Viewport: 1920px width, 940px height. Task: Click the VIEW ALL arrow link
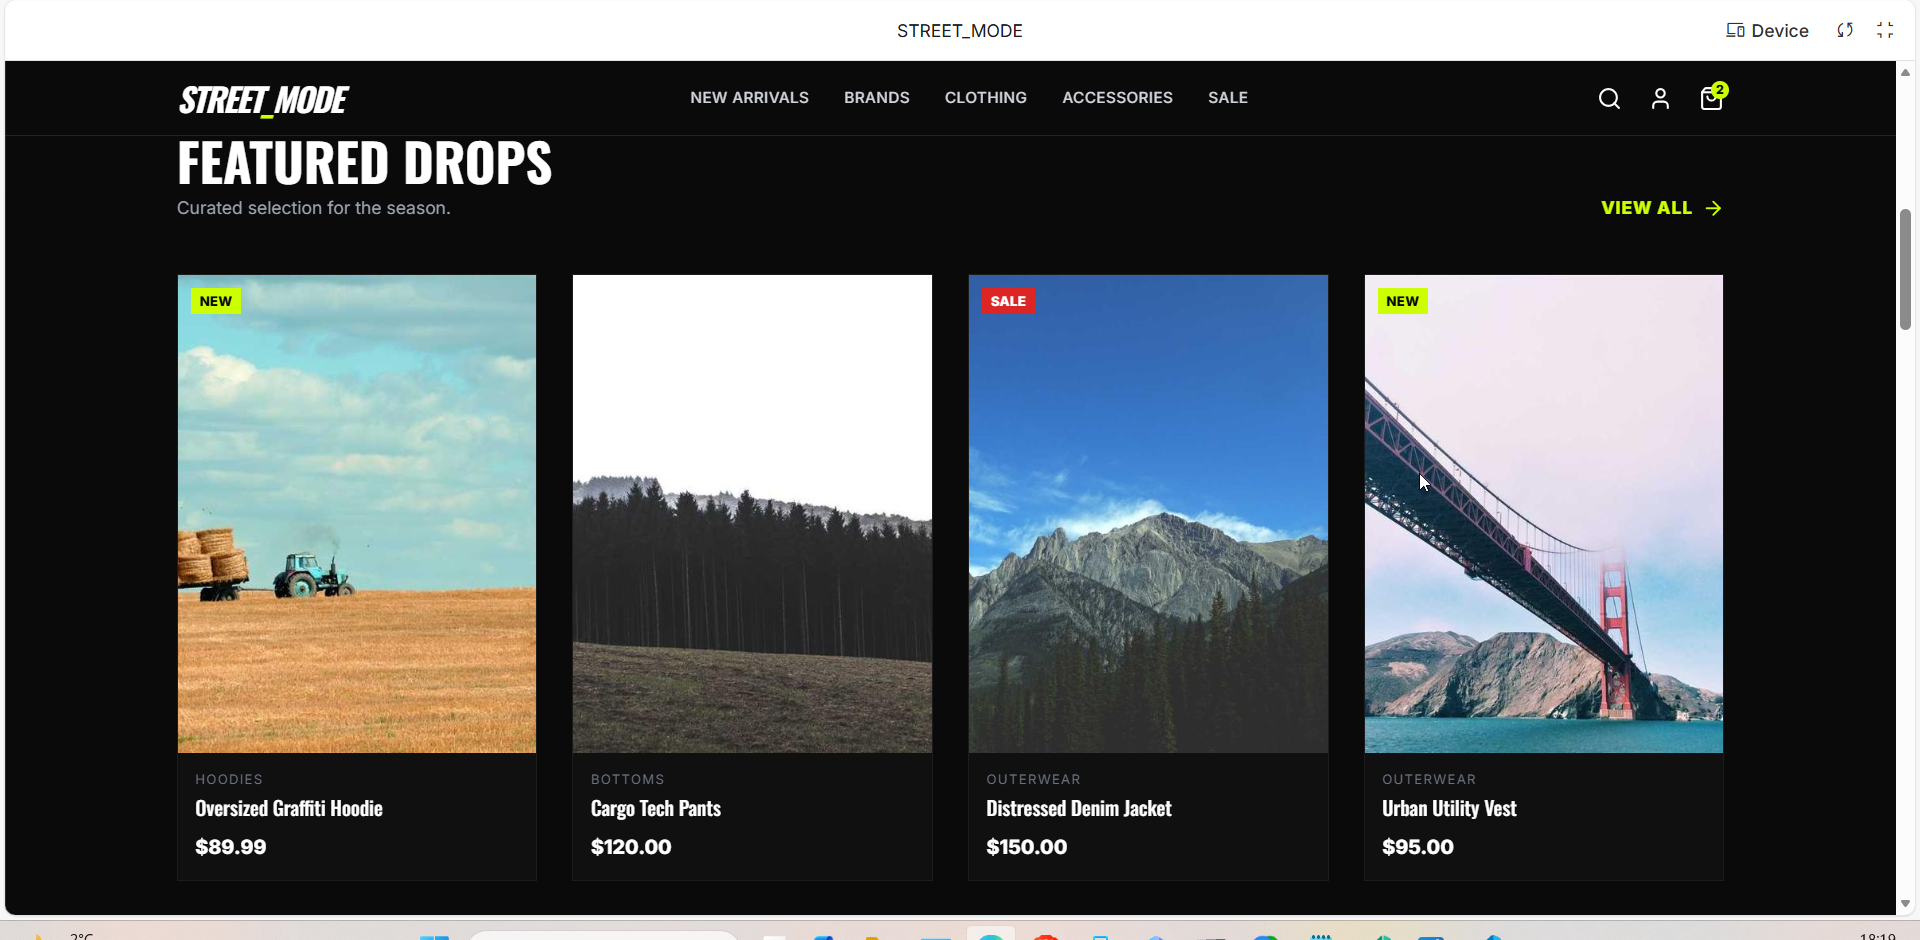tap(1661, 208)
